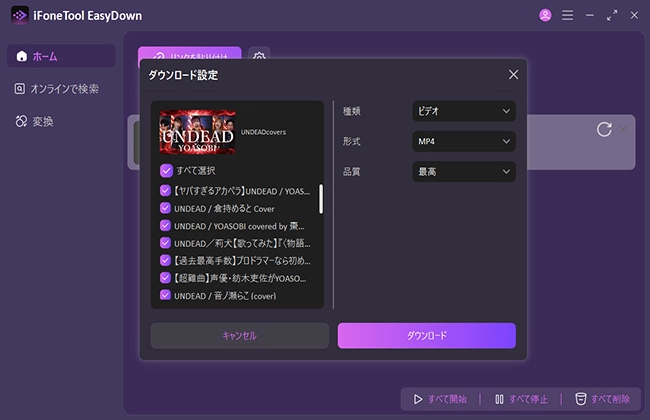Click the playlist list scrollbar
The image size is (650, 420).
tap(321, 199)
